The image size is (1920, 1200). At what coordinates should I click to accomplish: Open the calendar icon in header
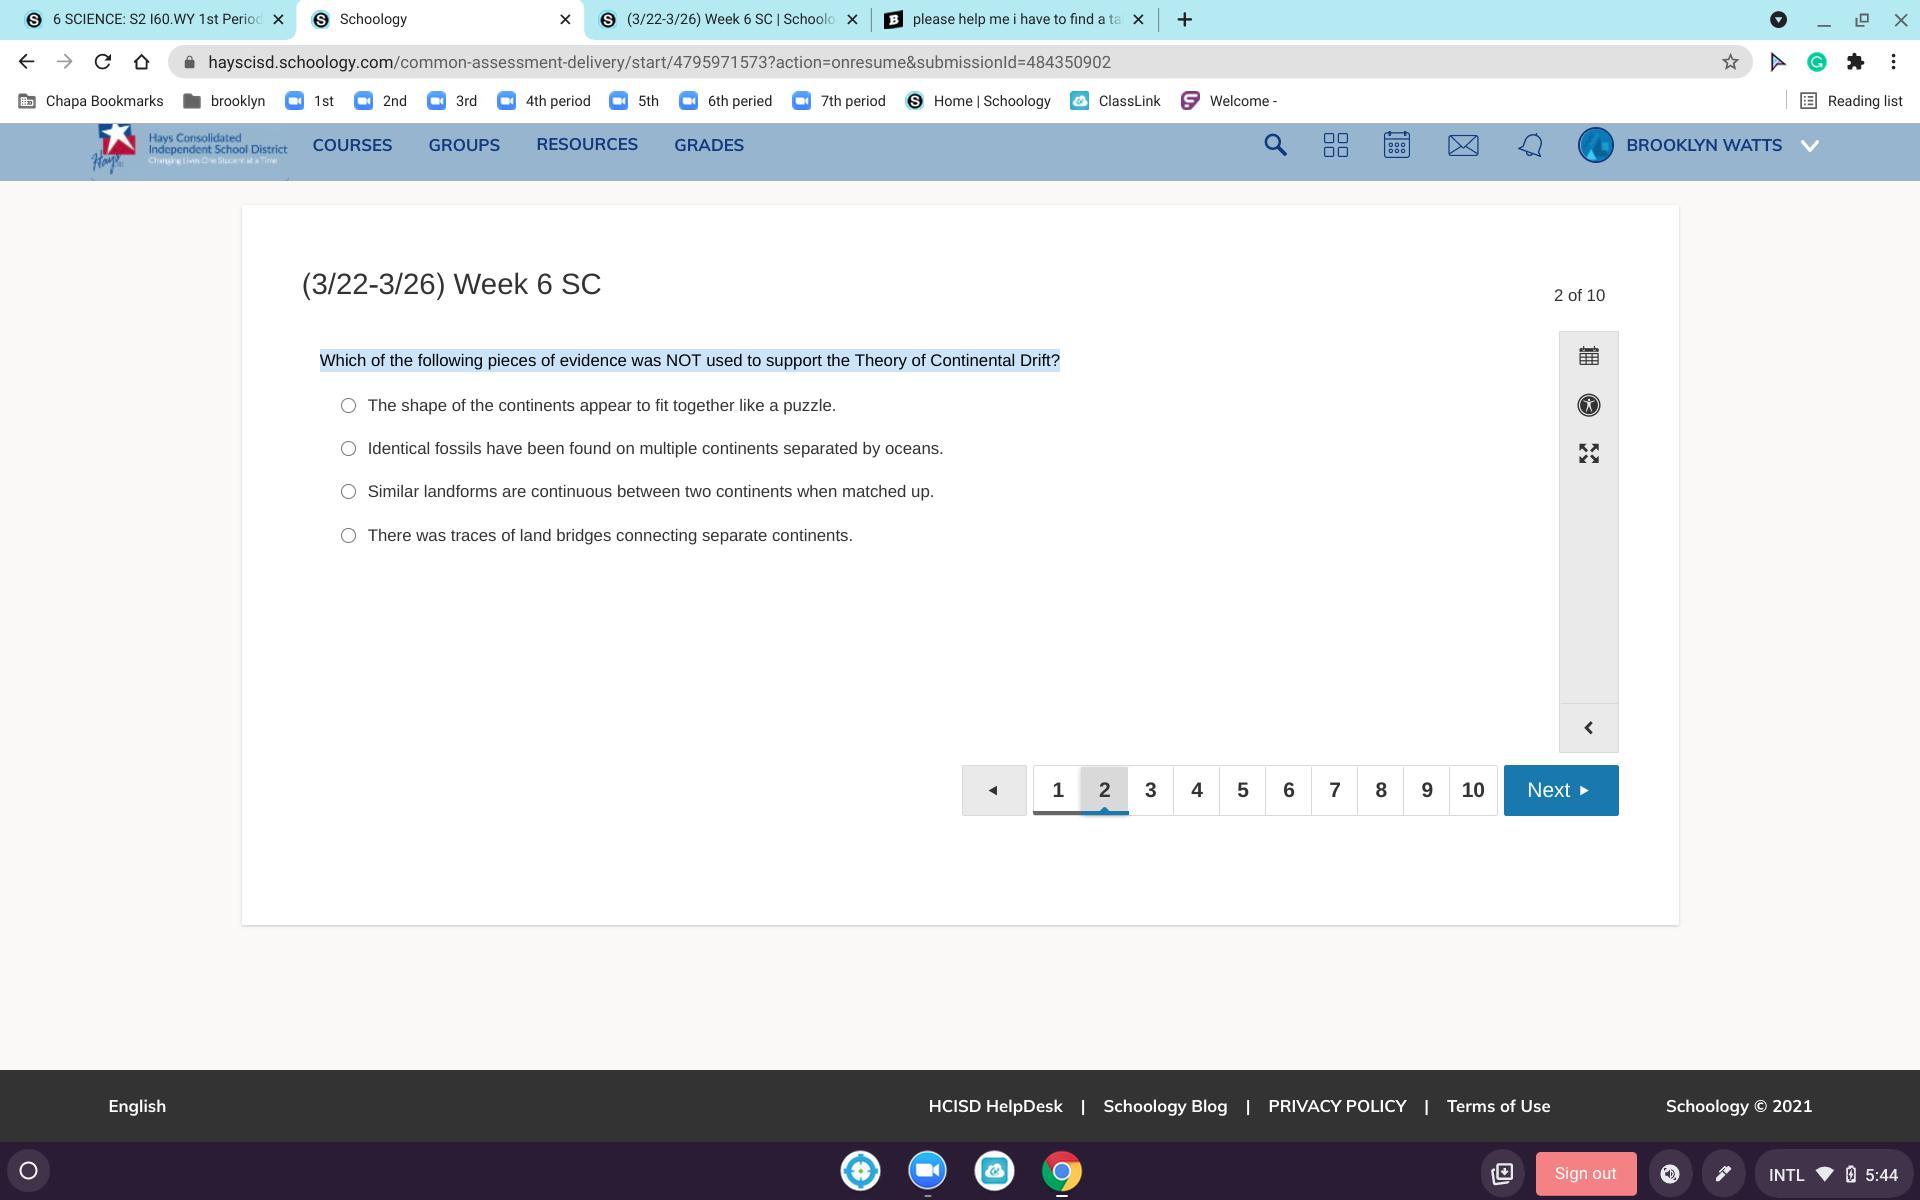[x=1397, y=145]
